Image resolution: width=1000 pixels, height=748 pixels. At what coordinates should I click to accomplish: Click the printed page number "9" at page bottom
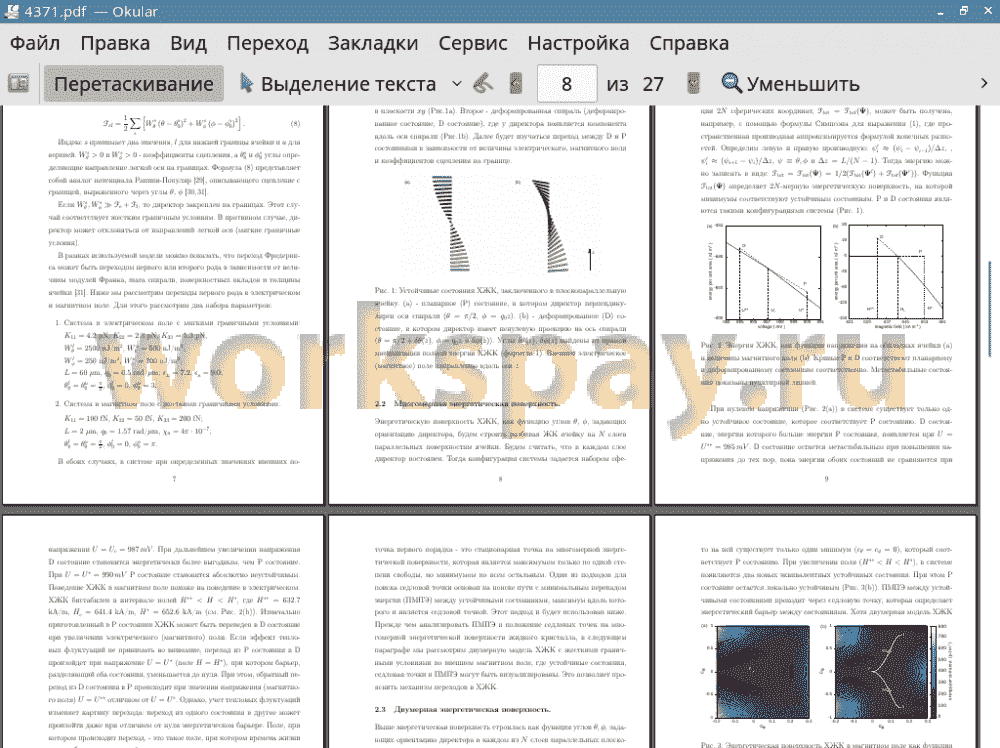point(827,479)
